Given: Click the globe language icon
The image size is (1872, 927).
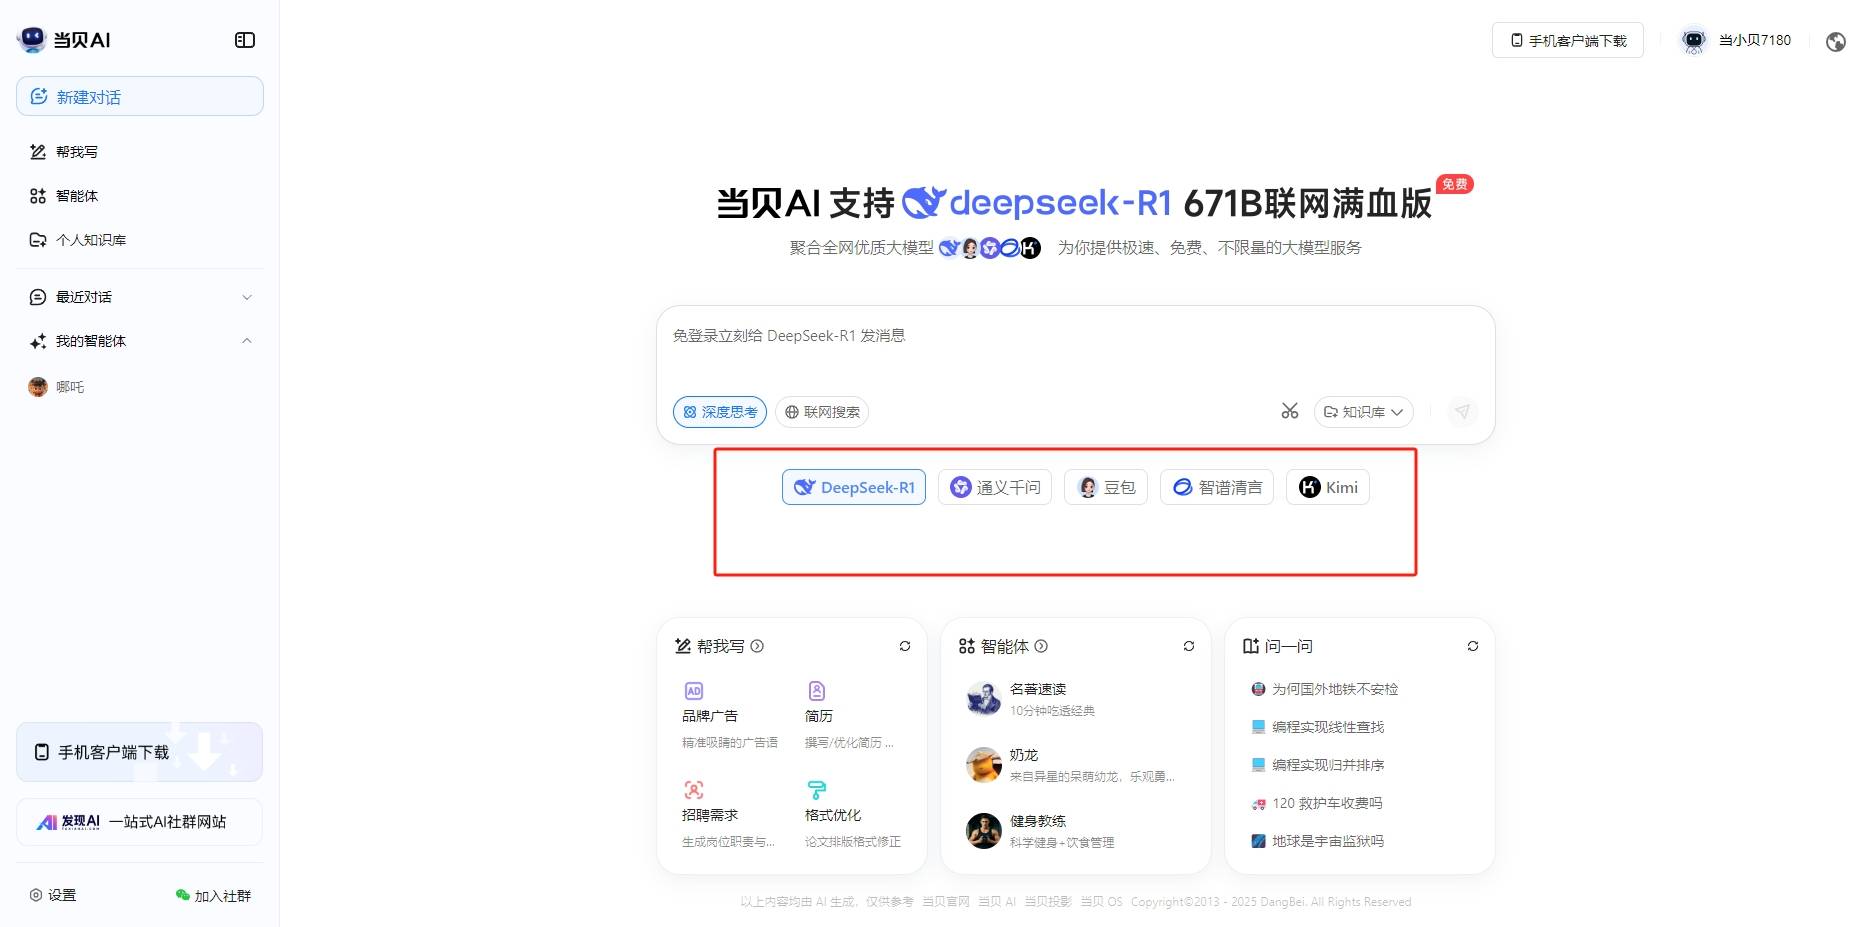Looking at the screenshot, I should point(1835,41).
